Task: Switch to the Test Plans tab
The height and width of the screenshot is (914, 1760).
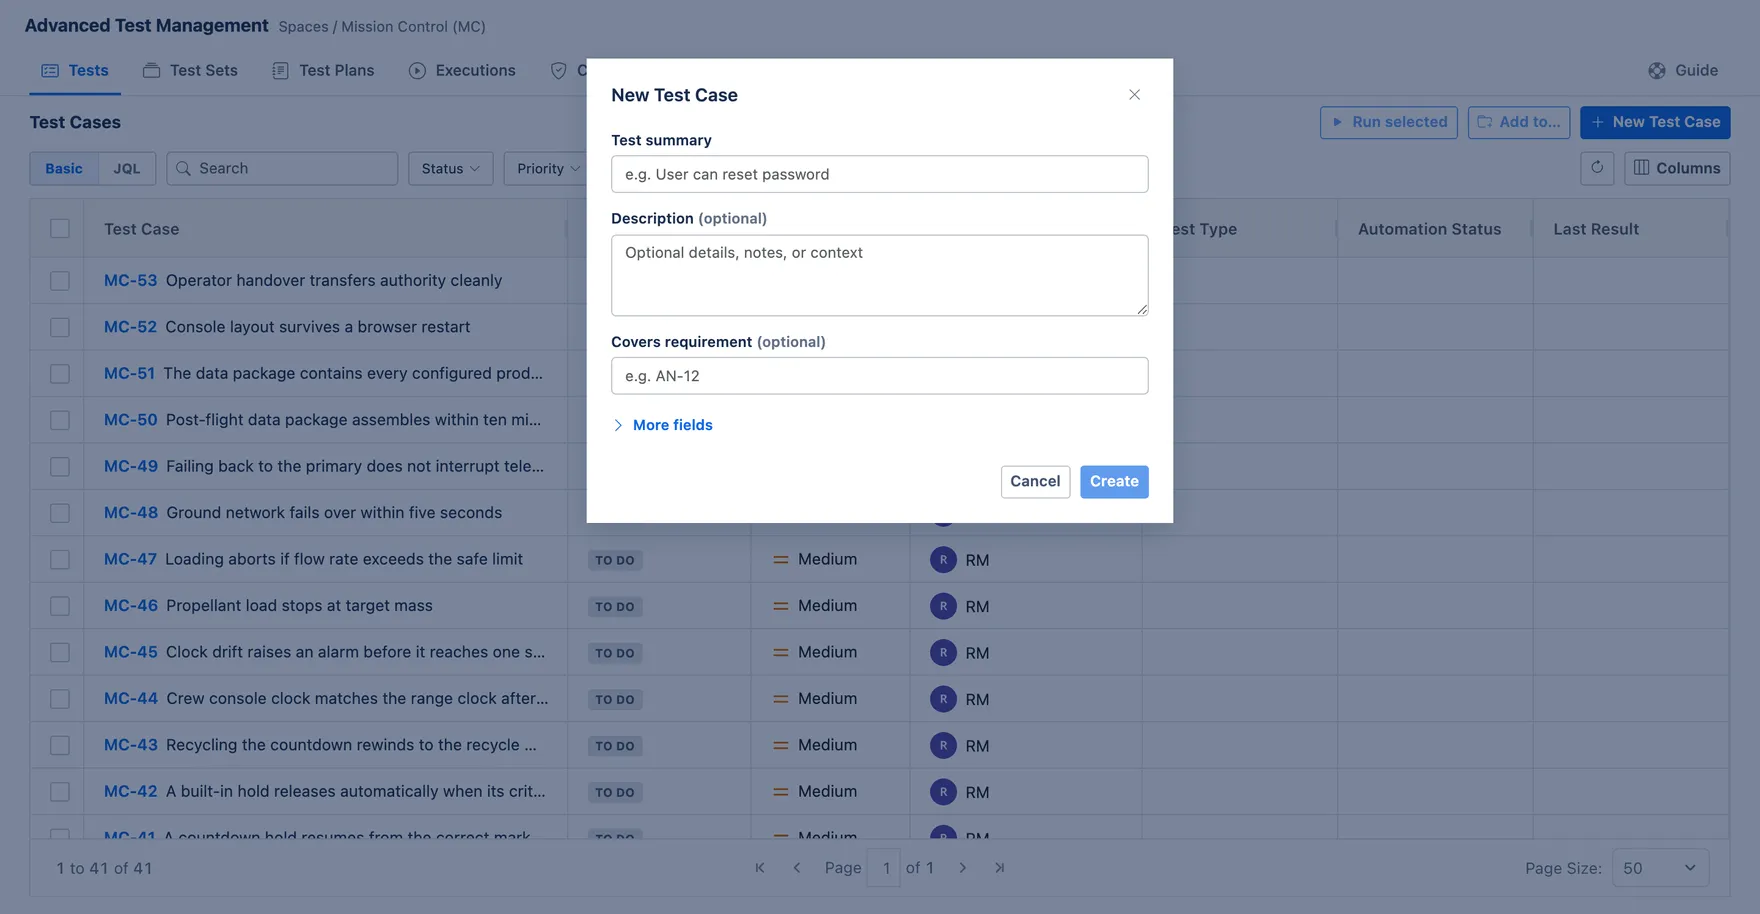Action: point(323,71)
